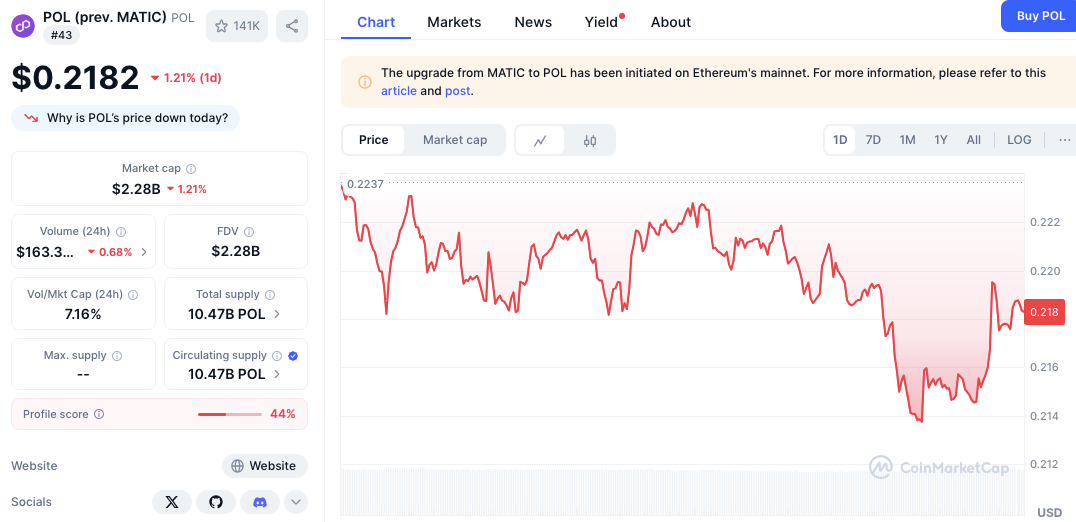Expand more socials chevron
The image size is (1076, 522).
tap(296, 502)
